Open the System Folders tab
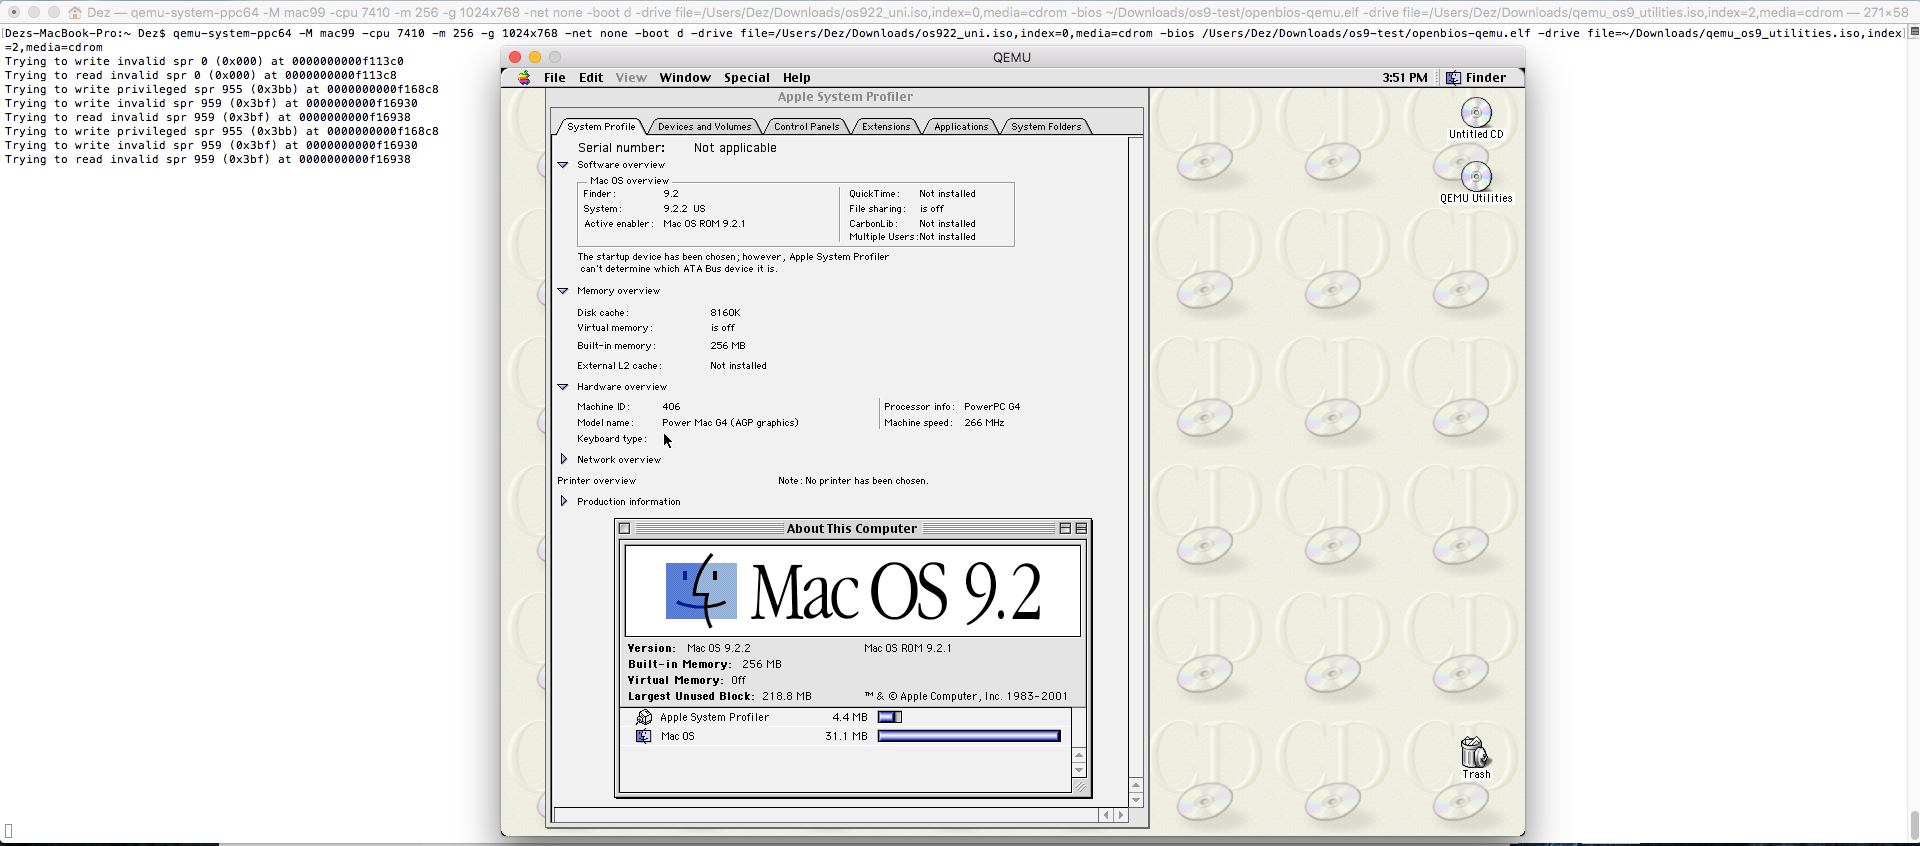This screenshot has width=1920, height=846. tap(1046, 127)
